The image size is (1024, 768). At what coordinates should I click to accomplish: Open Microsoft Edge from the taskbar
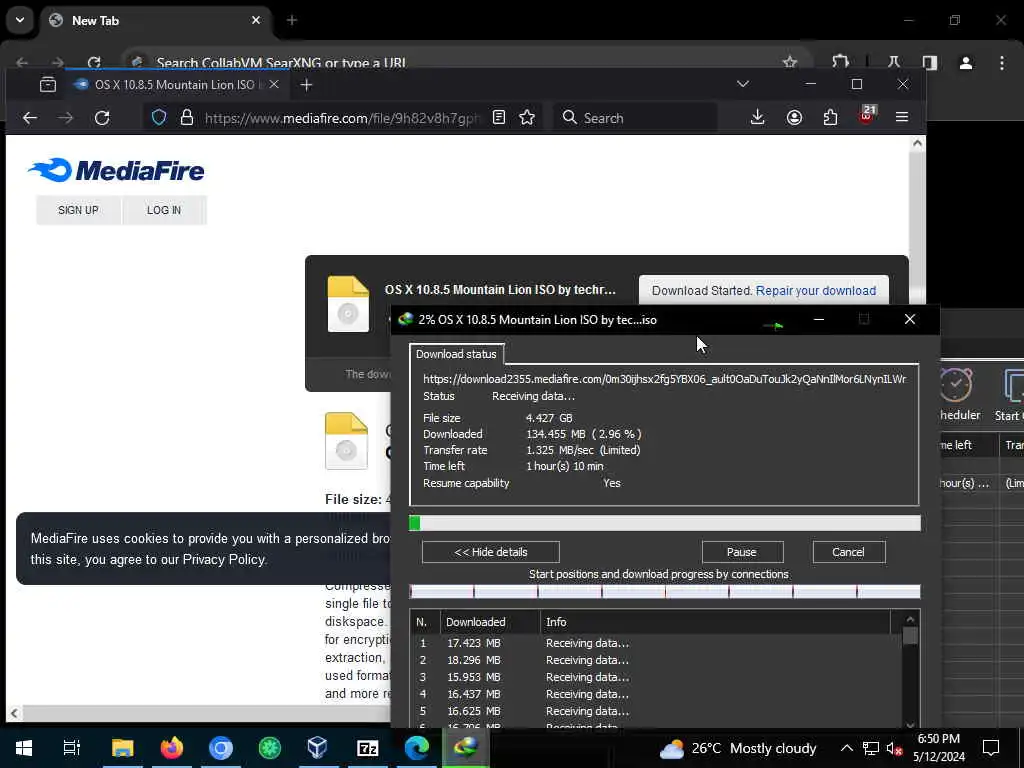pos(416,748)
